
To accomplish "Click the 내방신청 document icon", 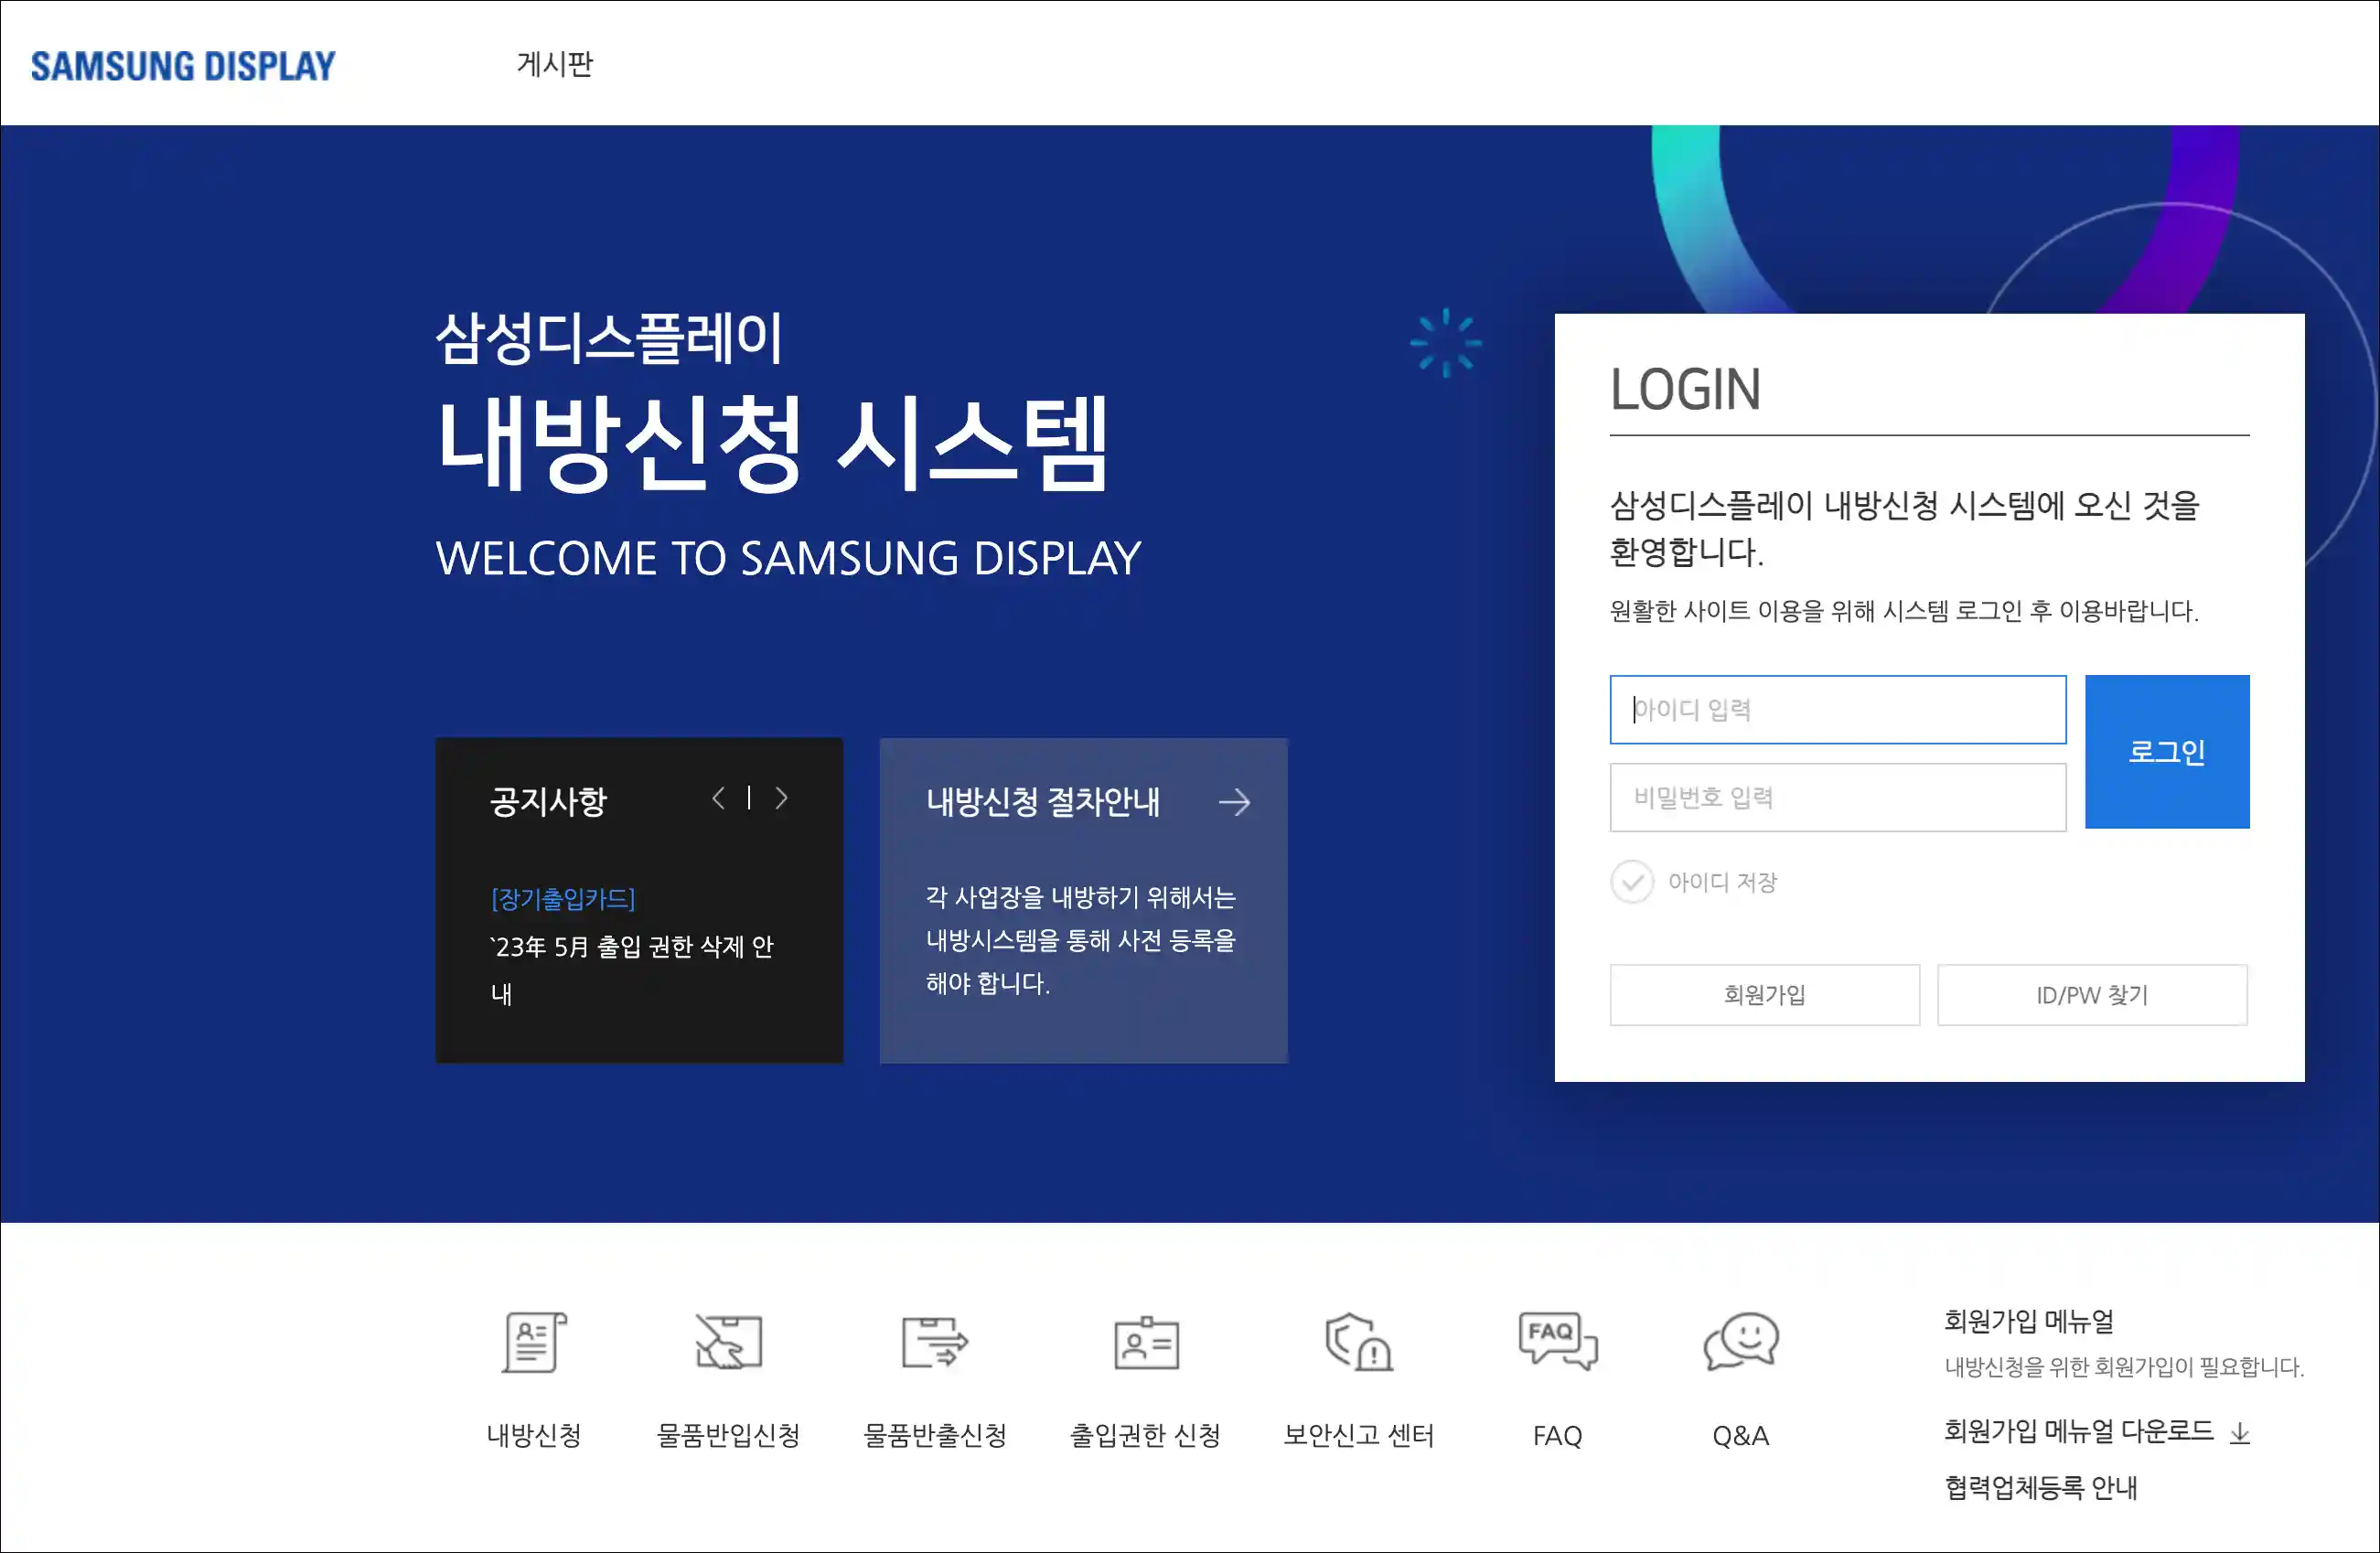I will [x=534, y=1342].
